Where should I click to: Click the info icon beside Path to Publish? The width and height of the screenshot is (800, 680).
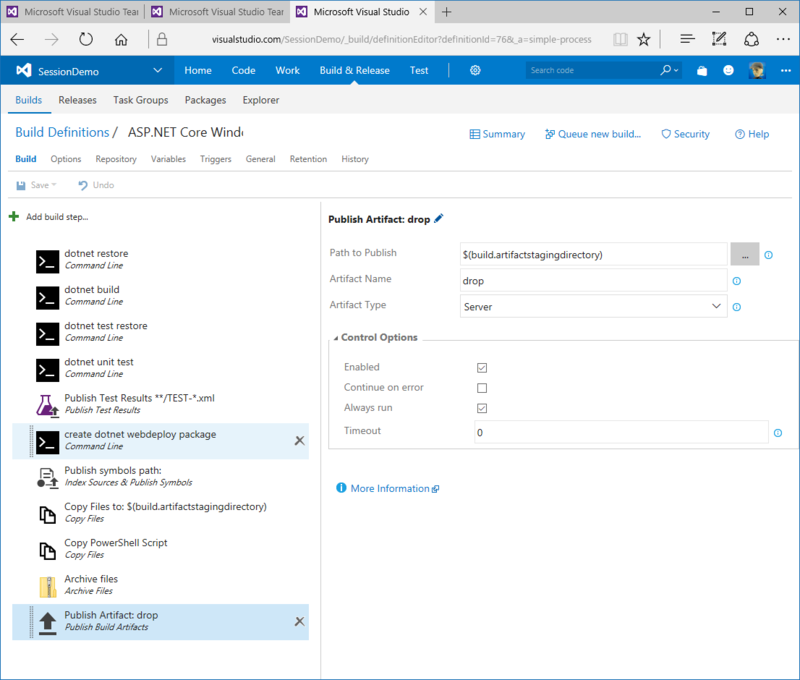coord(768,255)
